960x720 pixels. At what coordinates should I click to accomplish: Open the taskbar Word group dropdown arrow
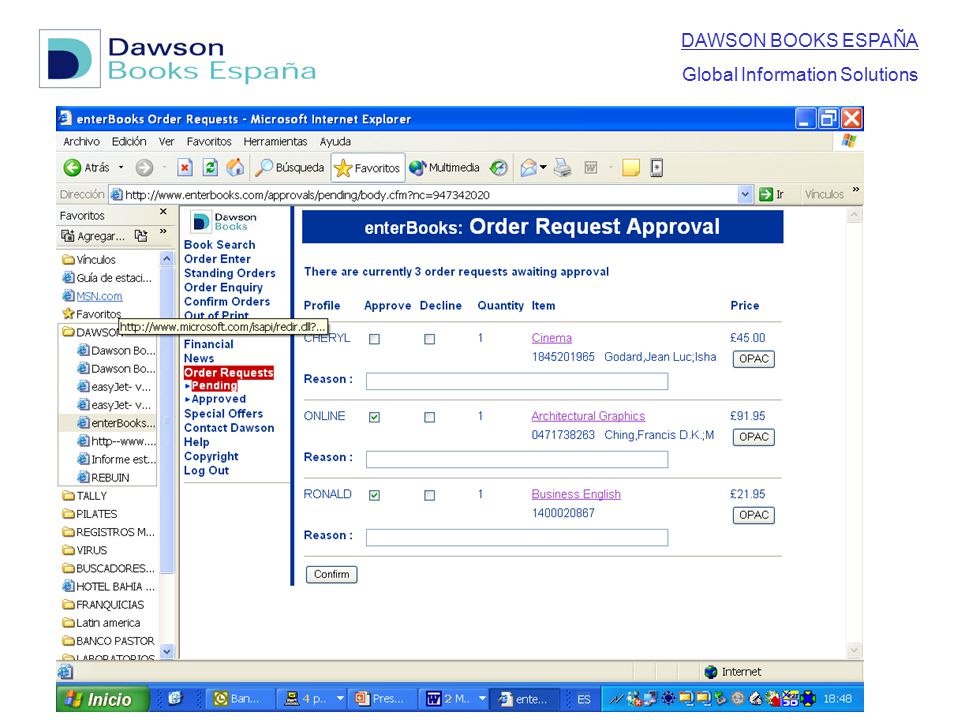[482, 698]
